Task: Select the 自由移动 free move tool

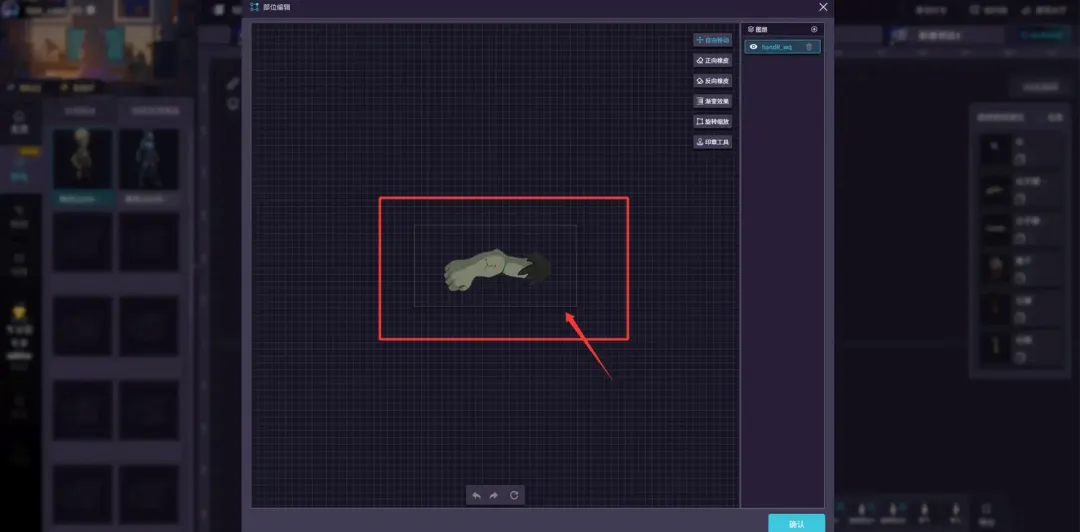Action: 712,40
